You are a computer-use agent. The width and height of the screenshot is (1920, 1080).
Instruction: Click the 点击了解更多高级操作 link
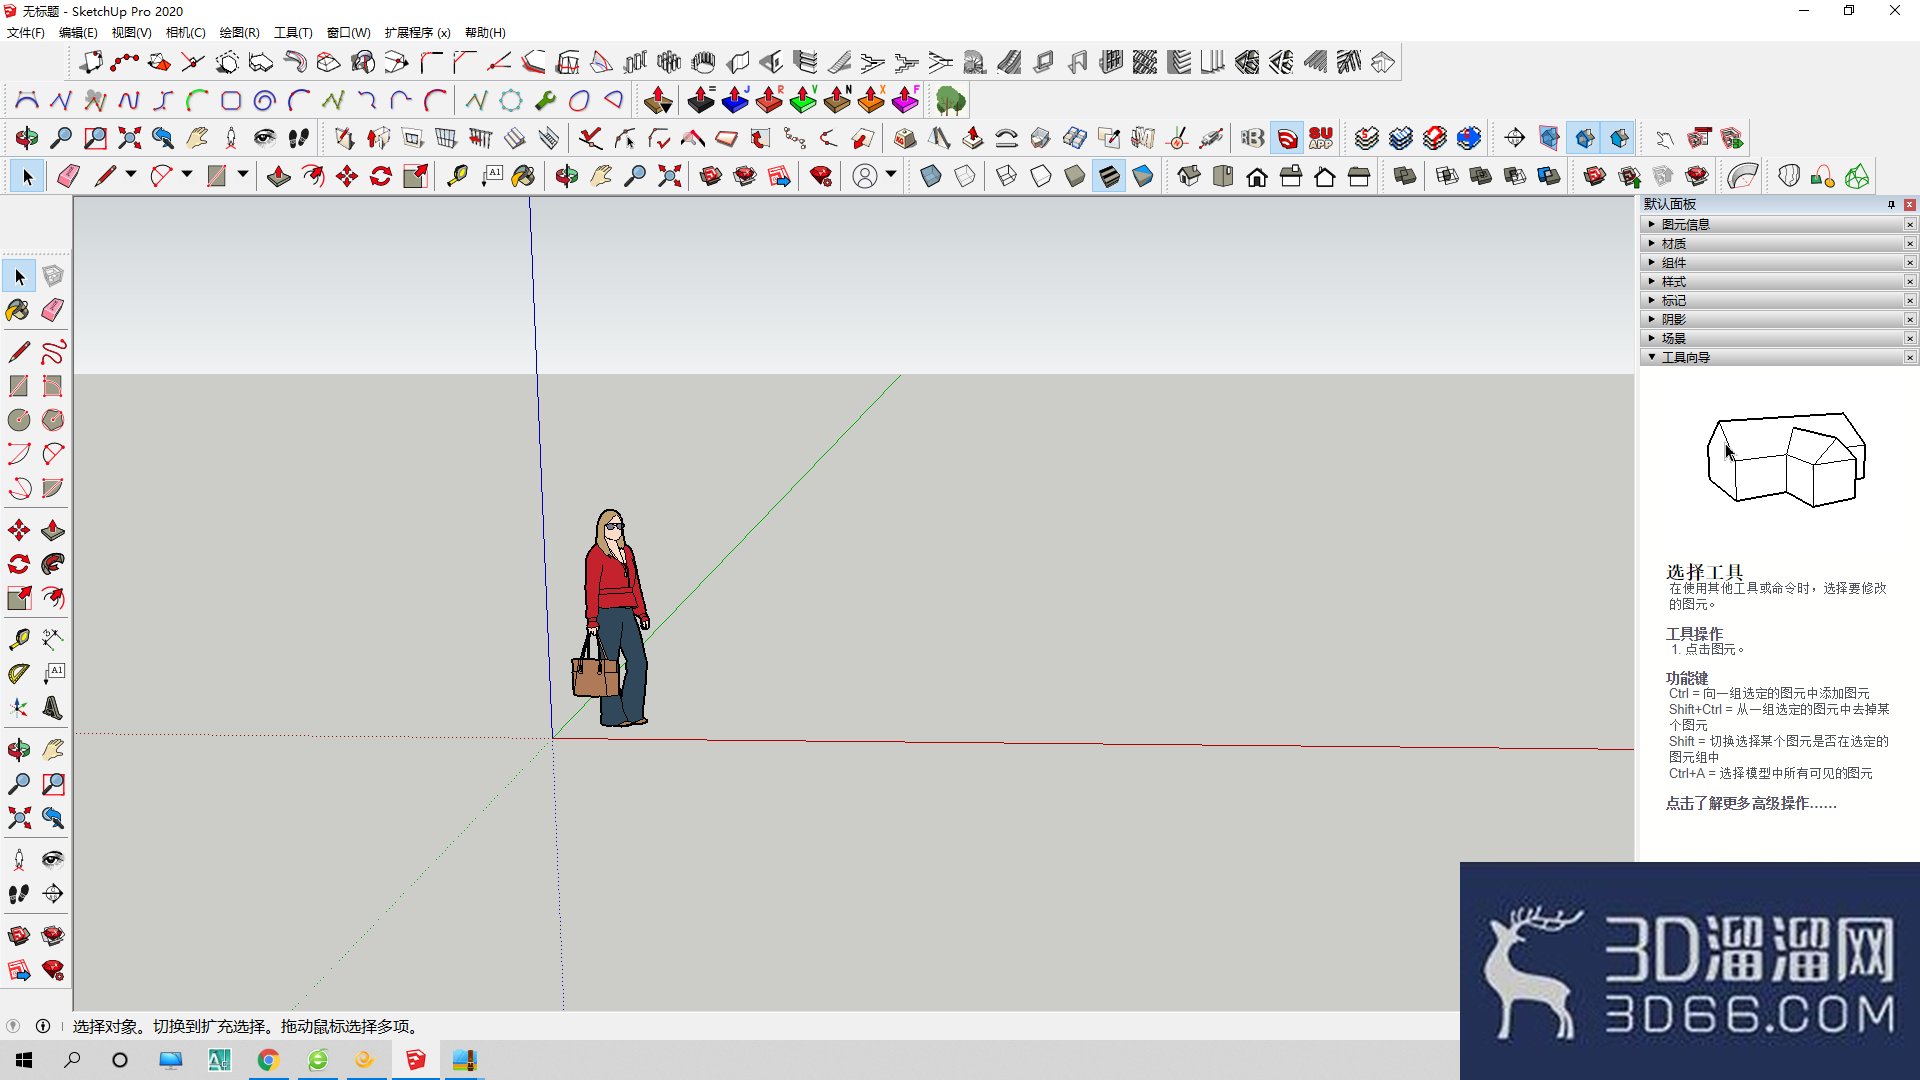[1751, 803]
